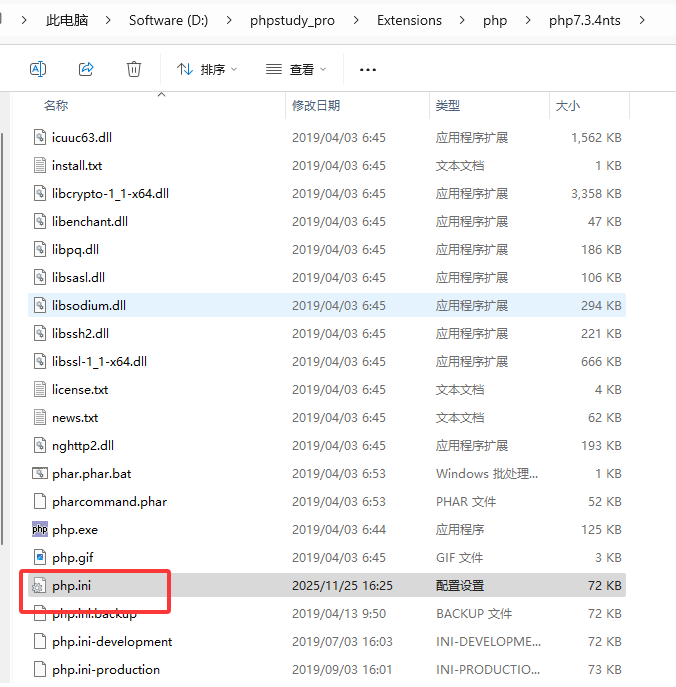
Task: Sort by the 修改日期 column header
Action: coord(316,106)
